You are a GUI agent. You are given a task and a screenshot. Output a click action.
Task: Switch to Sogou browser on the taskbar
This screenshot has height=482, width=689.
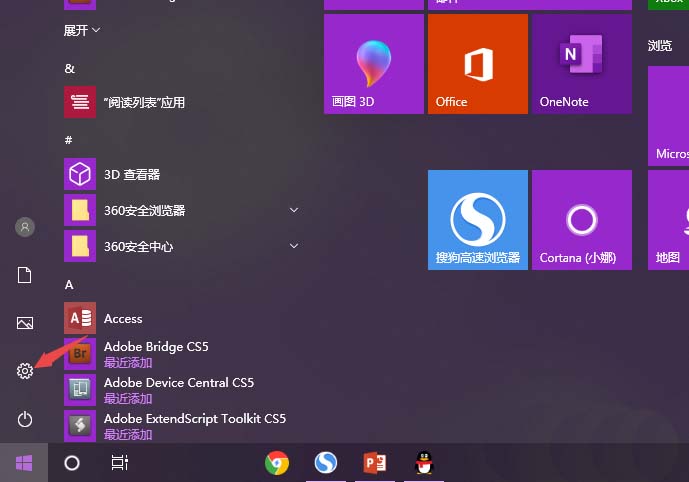pos(326,463)
